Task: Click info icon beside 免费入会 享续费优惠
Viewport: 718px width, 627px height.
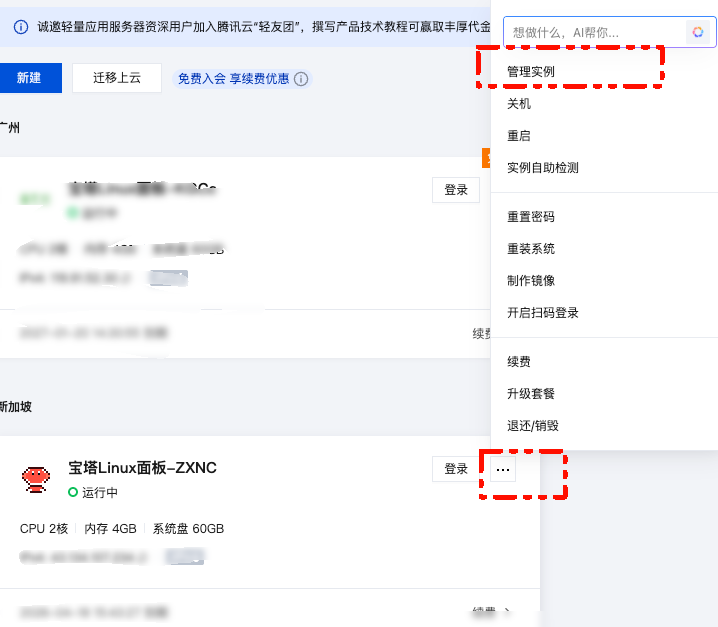Action: coord(301,79)
